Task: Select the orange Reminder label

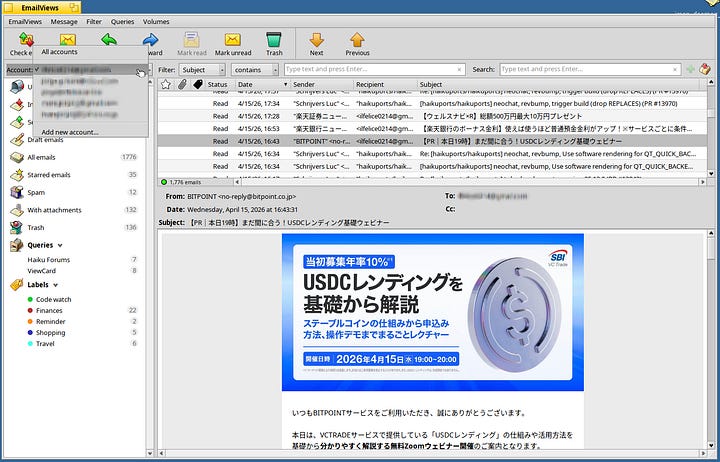Action: 51,321
